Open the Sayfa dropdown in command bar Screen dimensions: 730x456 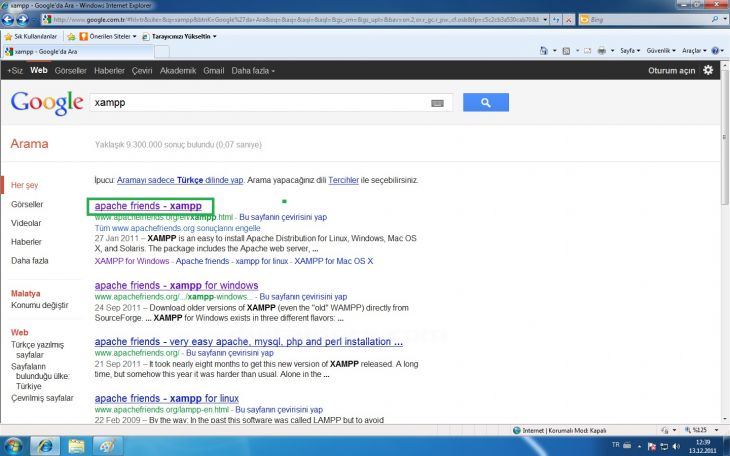[x=631, y=50]
